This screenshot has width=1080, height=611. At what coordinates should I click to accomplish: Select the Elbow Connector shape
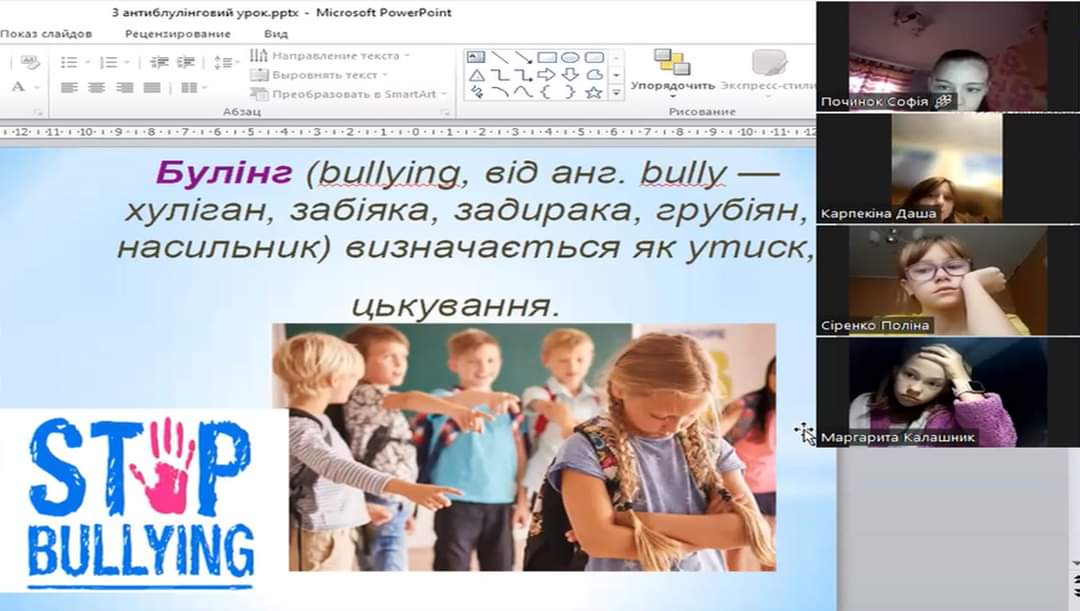[x=499, y=74]
